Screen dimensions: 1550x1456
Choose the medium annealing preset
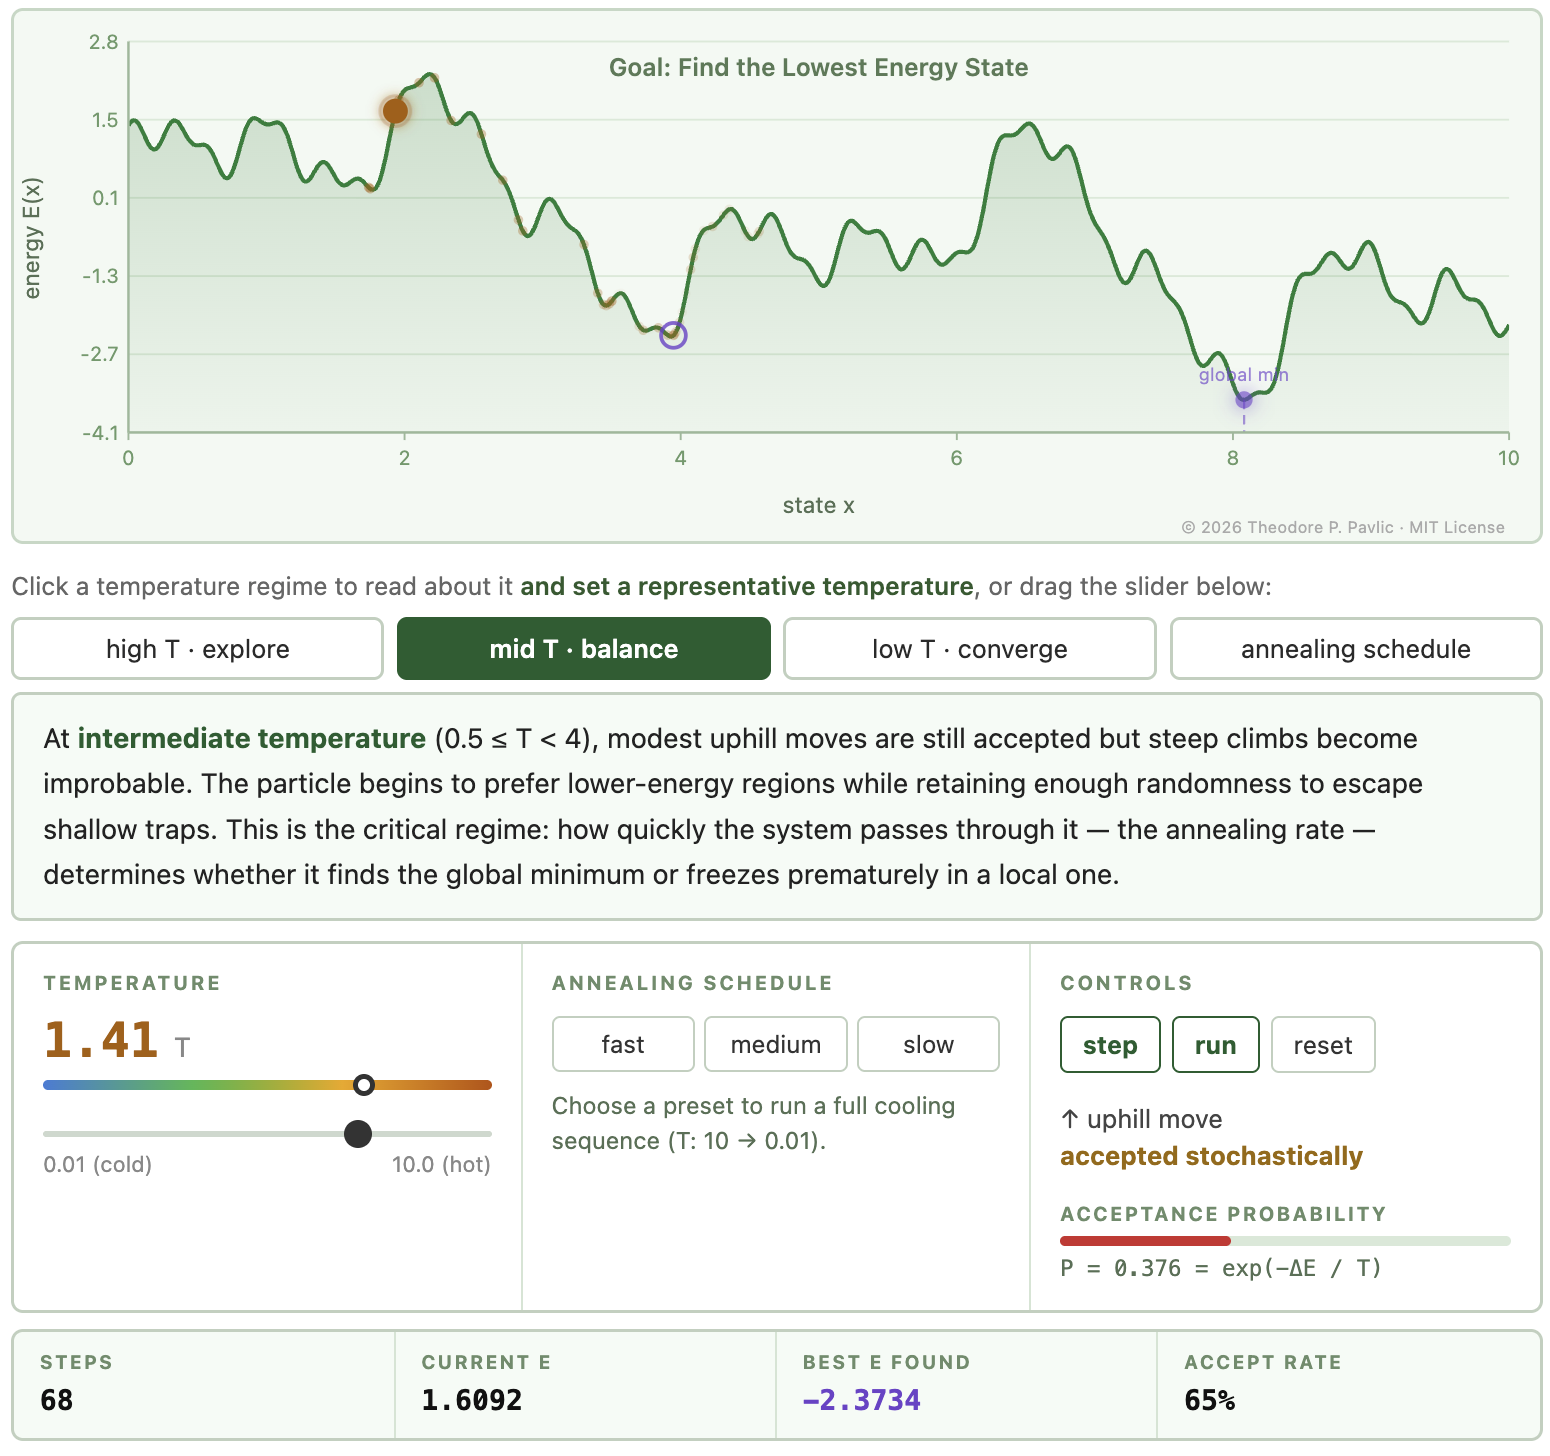click(775, 1044)
